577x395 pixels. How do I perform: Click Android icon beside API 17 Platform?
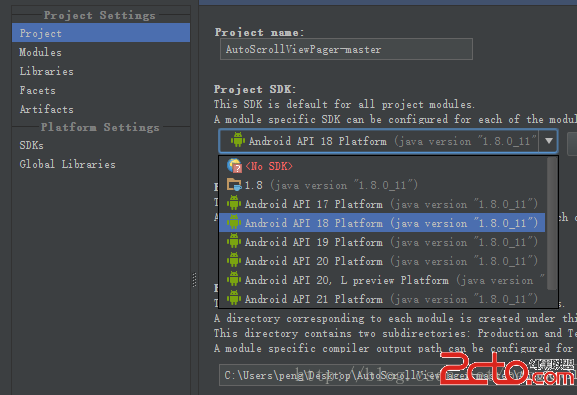coord(234,203)
